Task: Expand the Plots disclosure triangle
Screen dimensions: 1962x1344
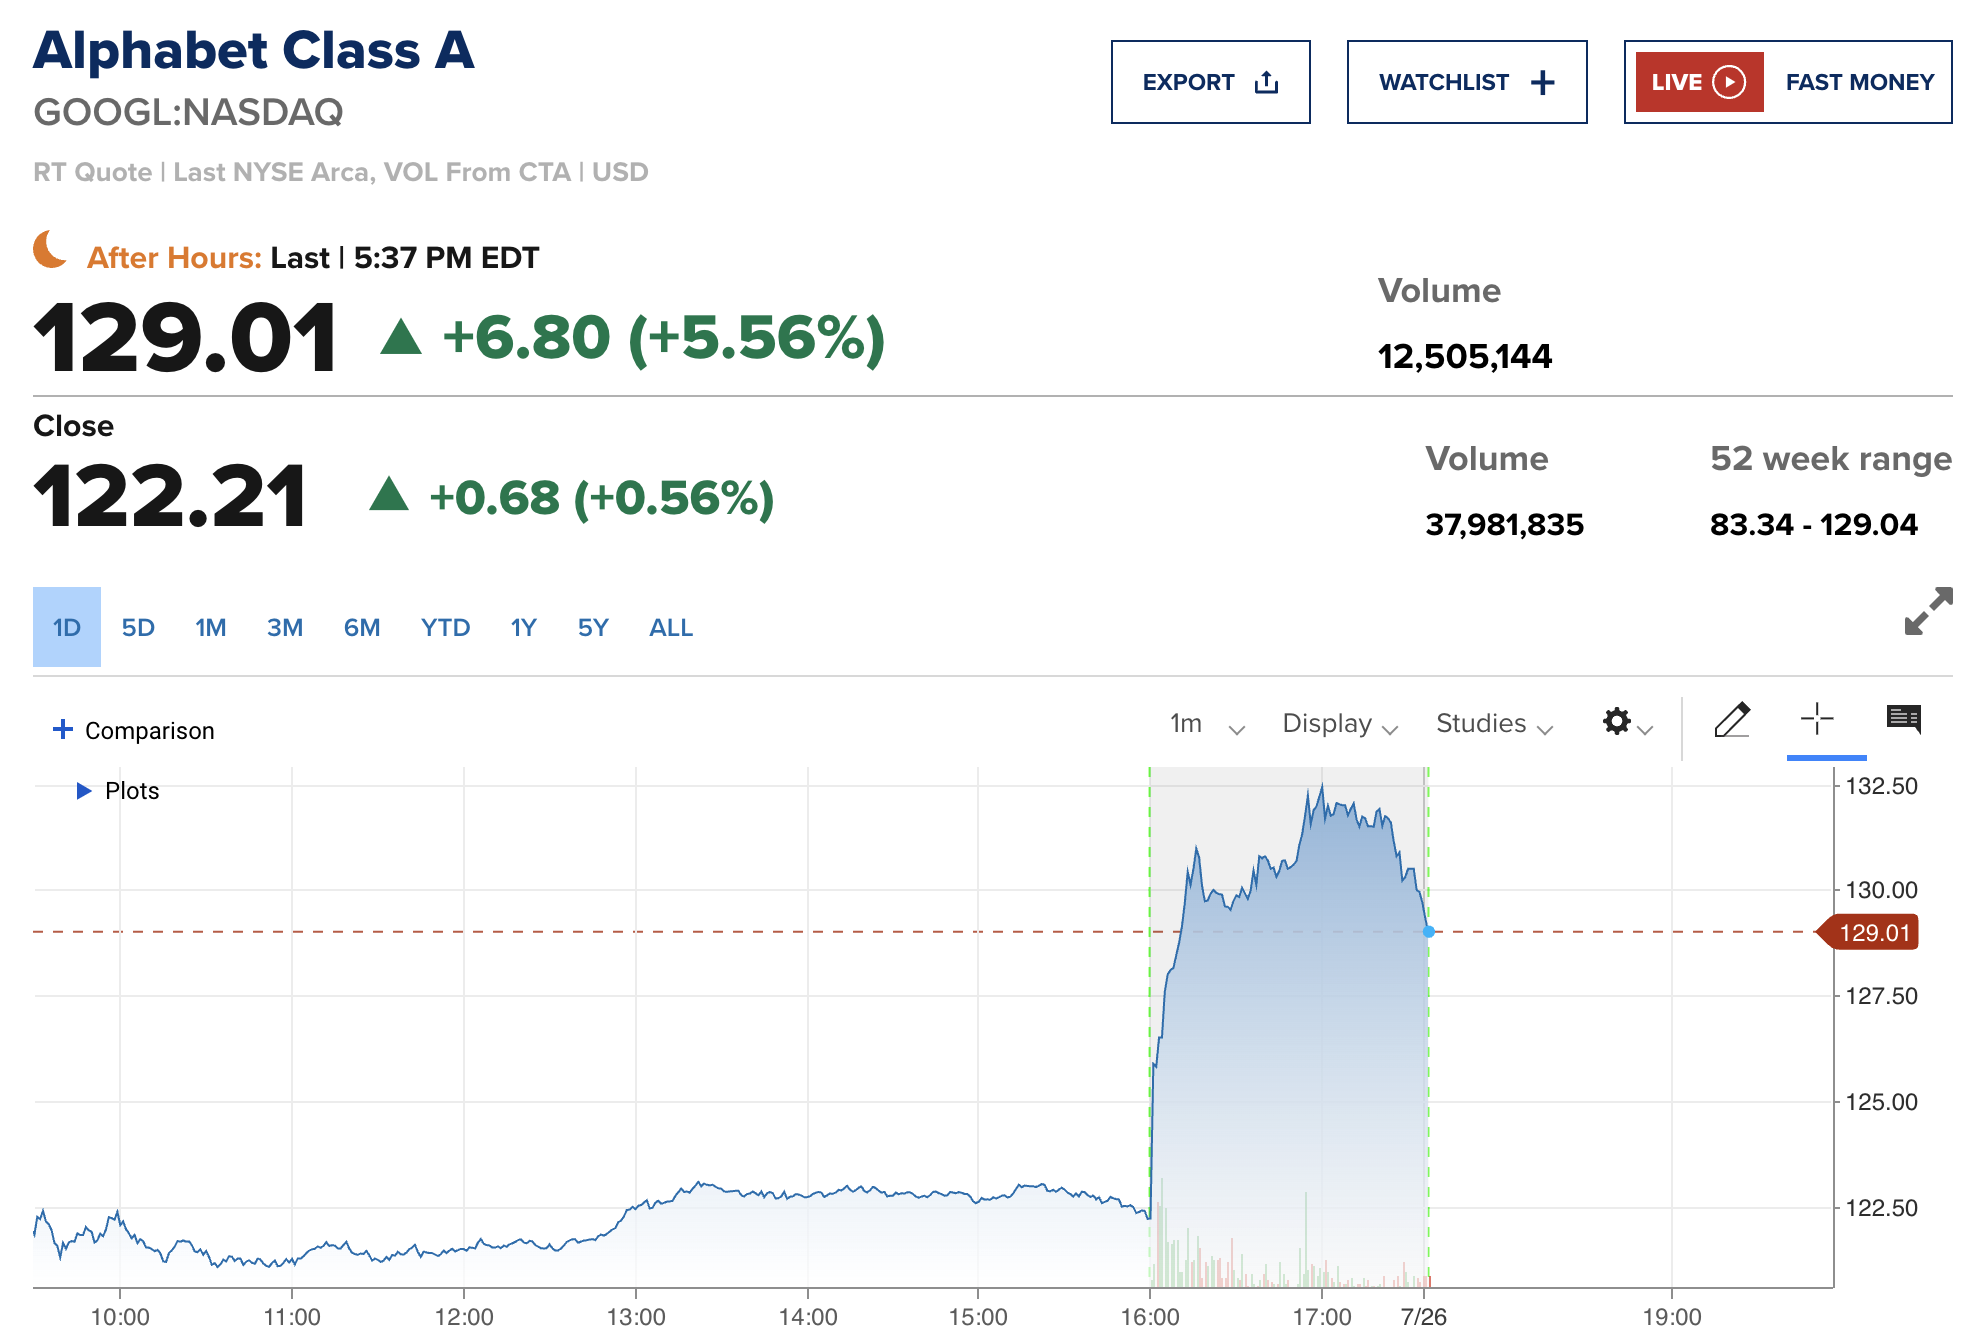Action: coord(84,791)
